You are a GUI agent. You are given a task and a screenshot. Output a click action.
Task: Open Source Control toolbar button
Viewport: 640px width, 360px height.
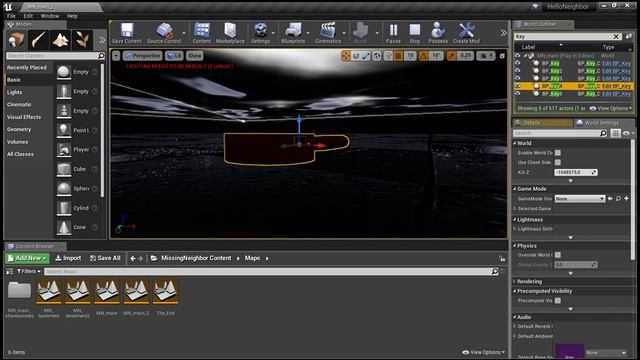pyautogui.click(x=164, y=33)
